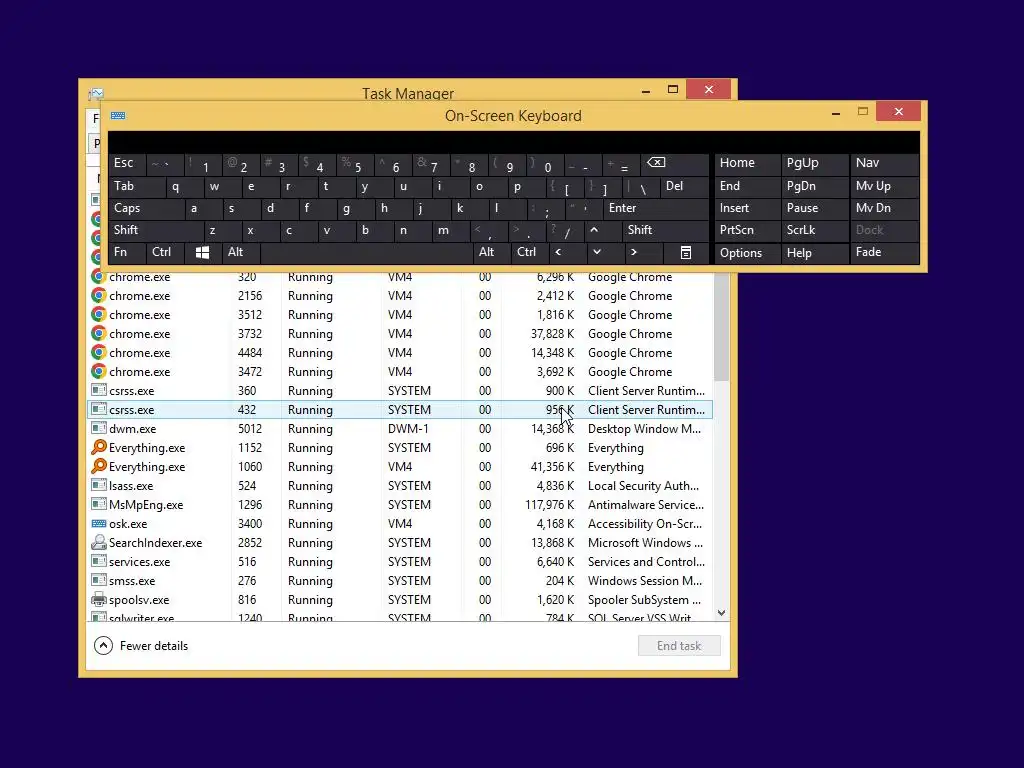Click the On-Screen Keyboard title bar icon
The width and height of the screenshot is (1024, 768).
click(x=118, y=116)
